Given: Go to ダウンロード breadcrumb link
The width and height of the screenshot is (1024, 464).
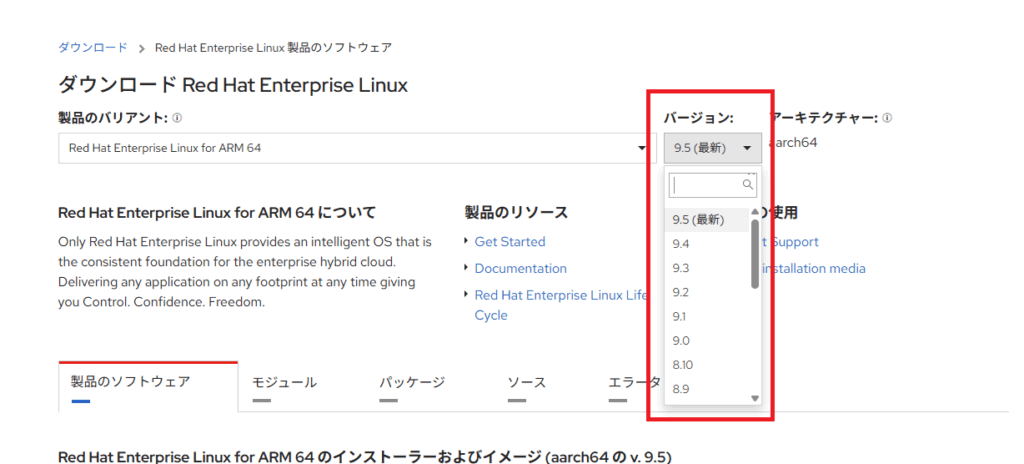Looking at the screenshot, I should click(x=93, y=48).
